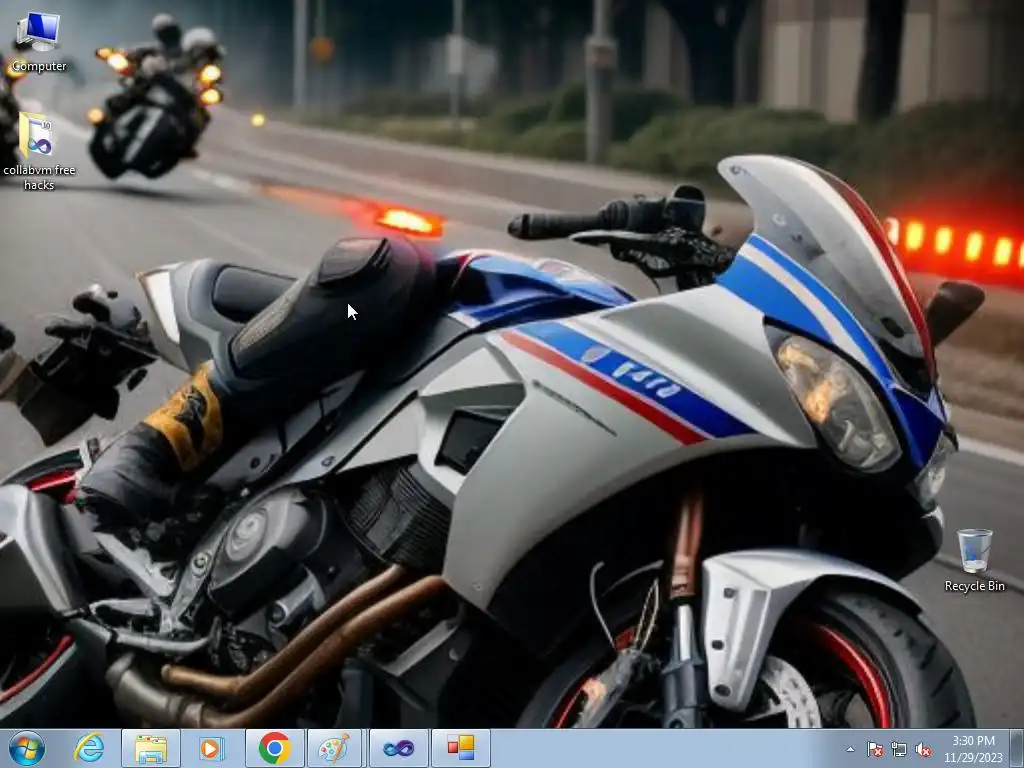Image resolution: width=1024 pixels, height=768 pixels.
Task: Open the Paint palette taskbar icon
Action: pyautogui.click(x=334, y=748)
